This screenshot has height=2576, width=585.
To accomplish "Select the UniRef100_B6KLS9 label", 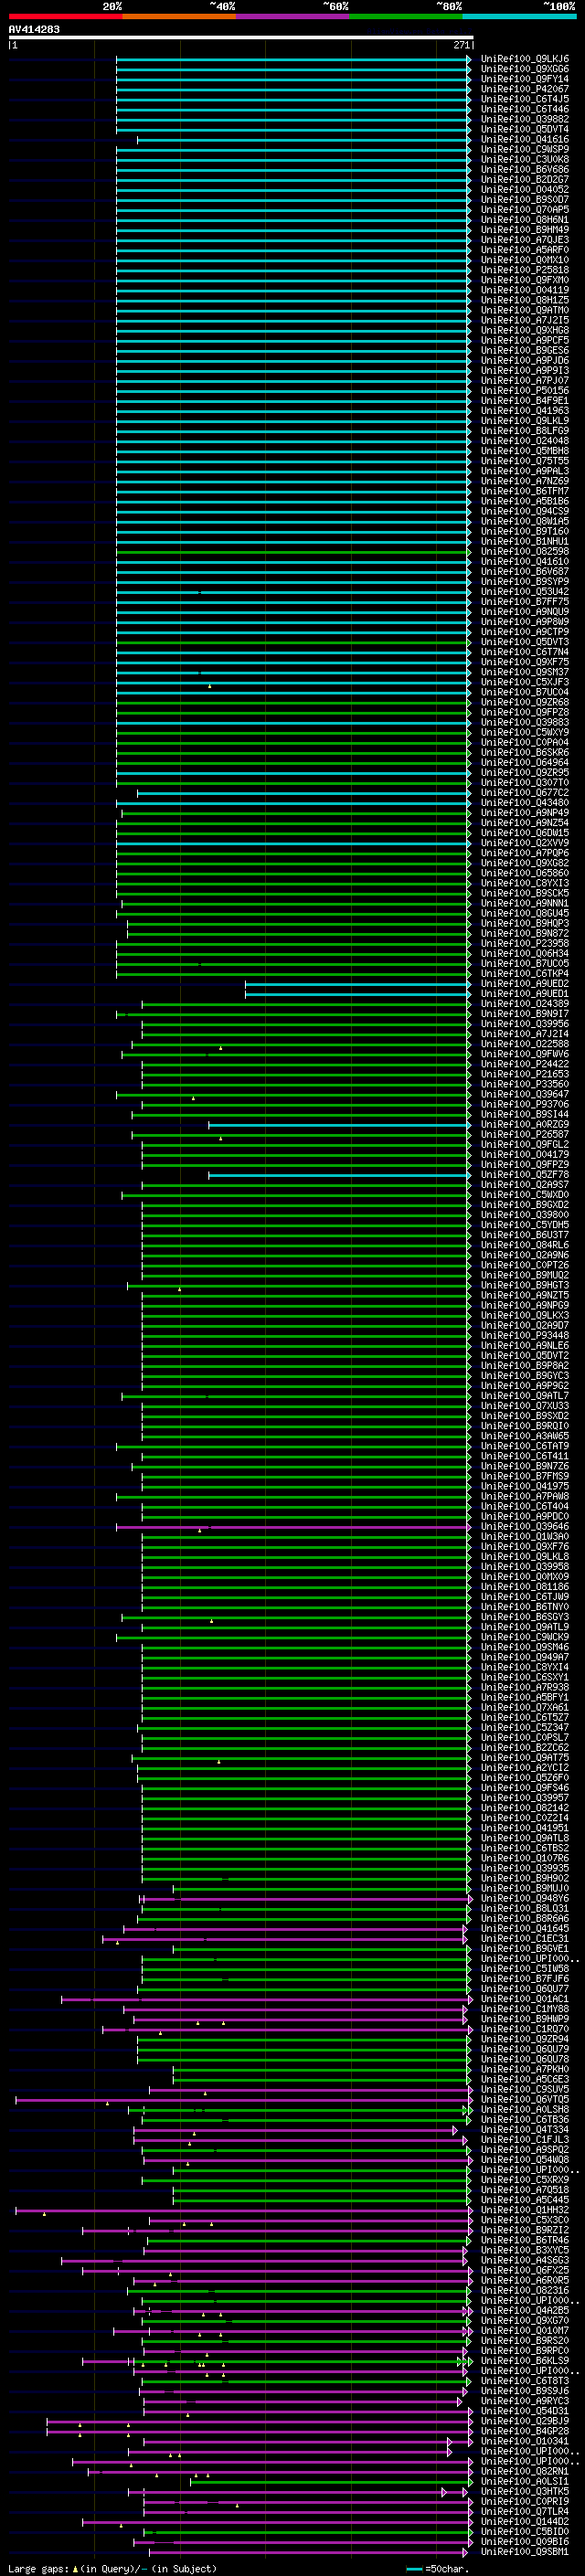I will point(525,2360).
